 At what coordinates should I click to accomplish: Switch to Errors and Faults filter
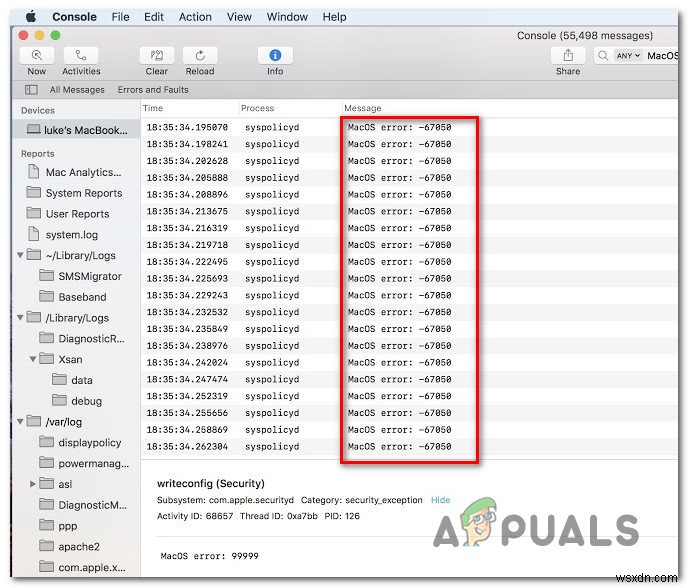point(153,90)
